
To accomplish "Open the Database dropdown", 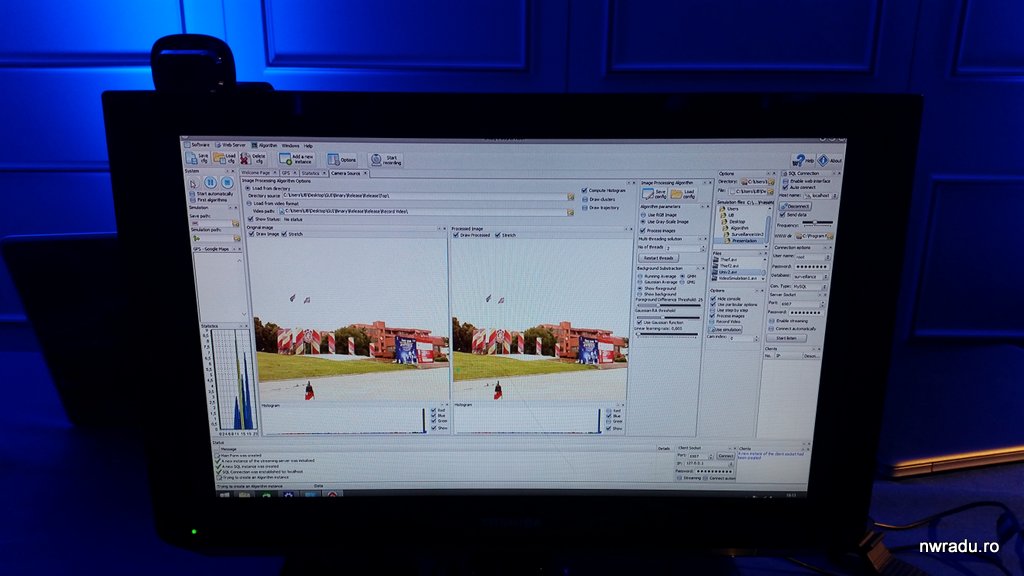I will [827, 276].
